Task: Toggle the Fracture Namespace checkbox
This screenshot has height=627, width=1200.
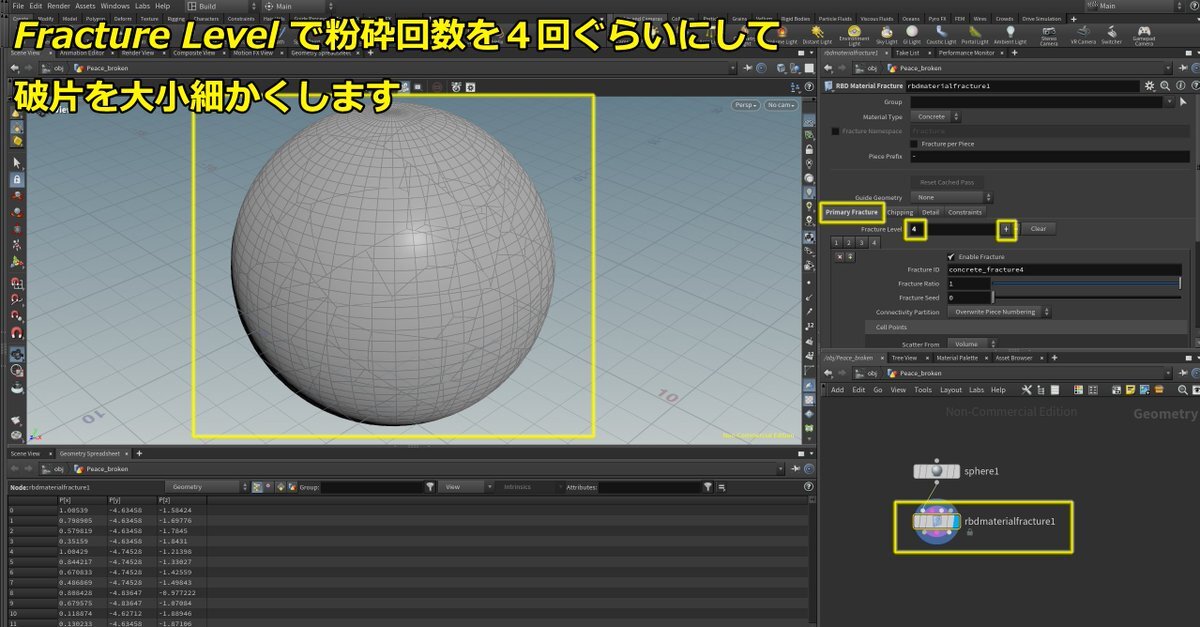Action: [x=836, y=131]
